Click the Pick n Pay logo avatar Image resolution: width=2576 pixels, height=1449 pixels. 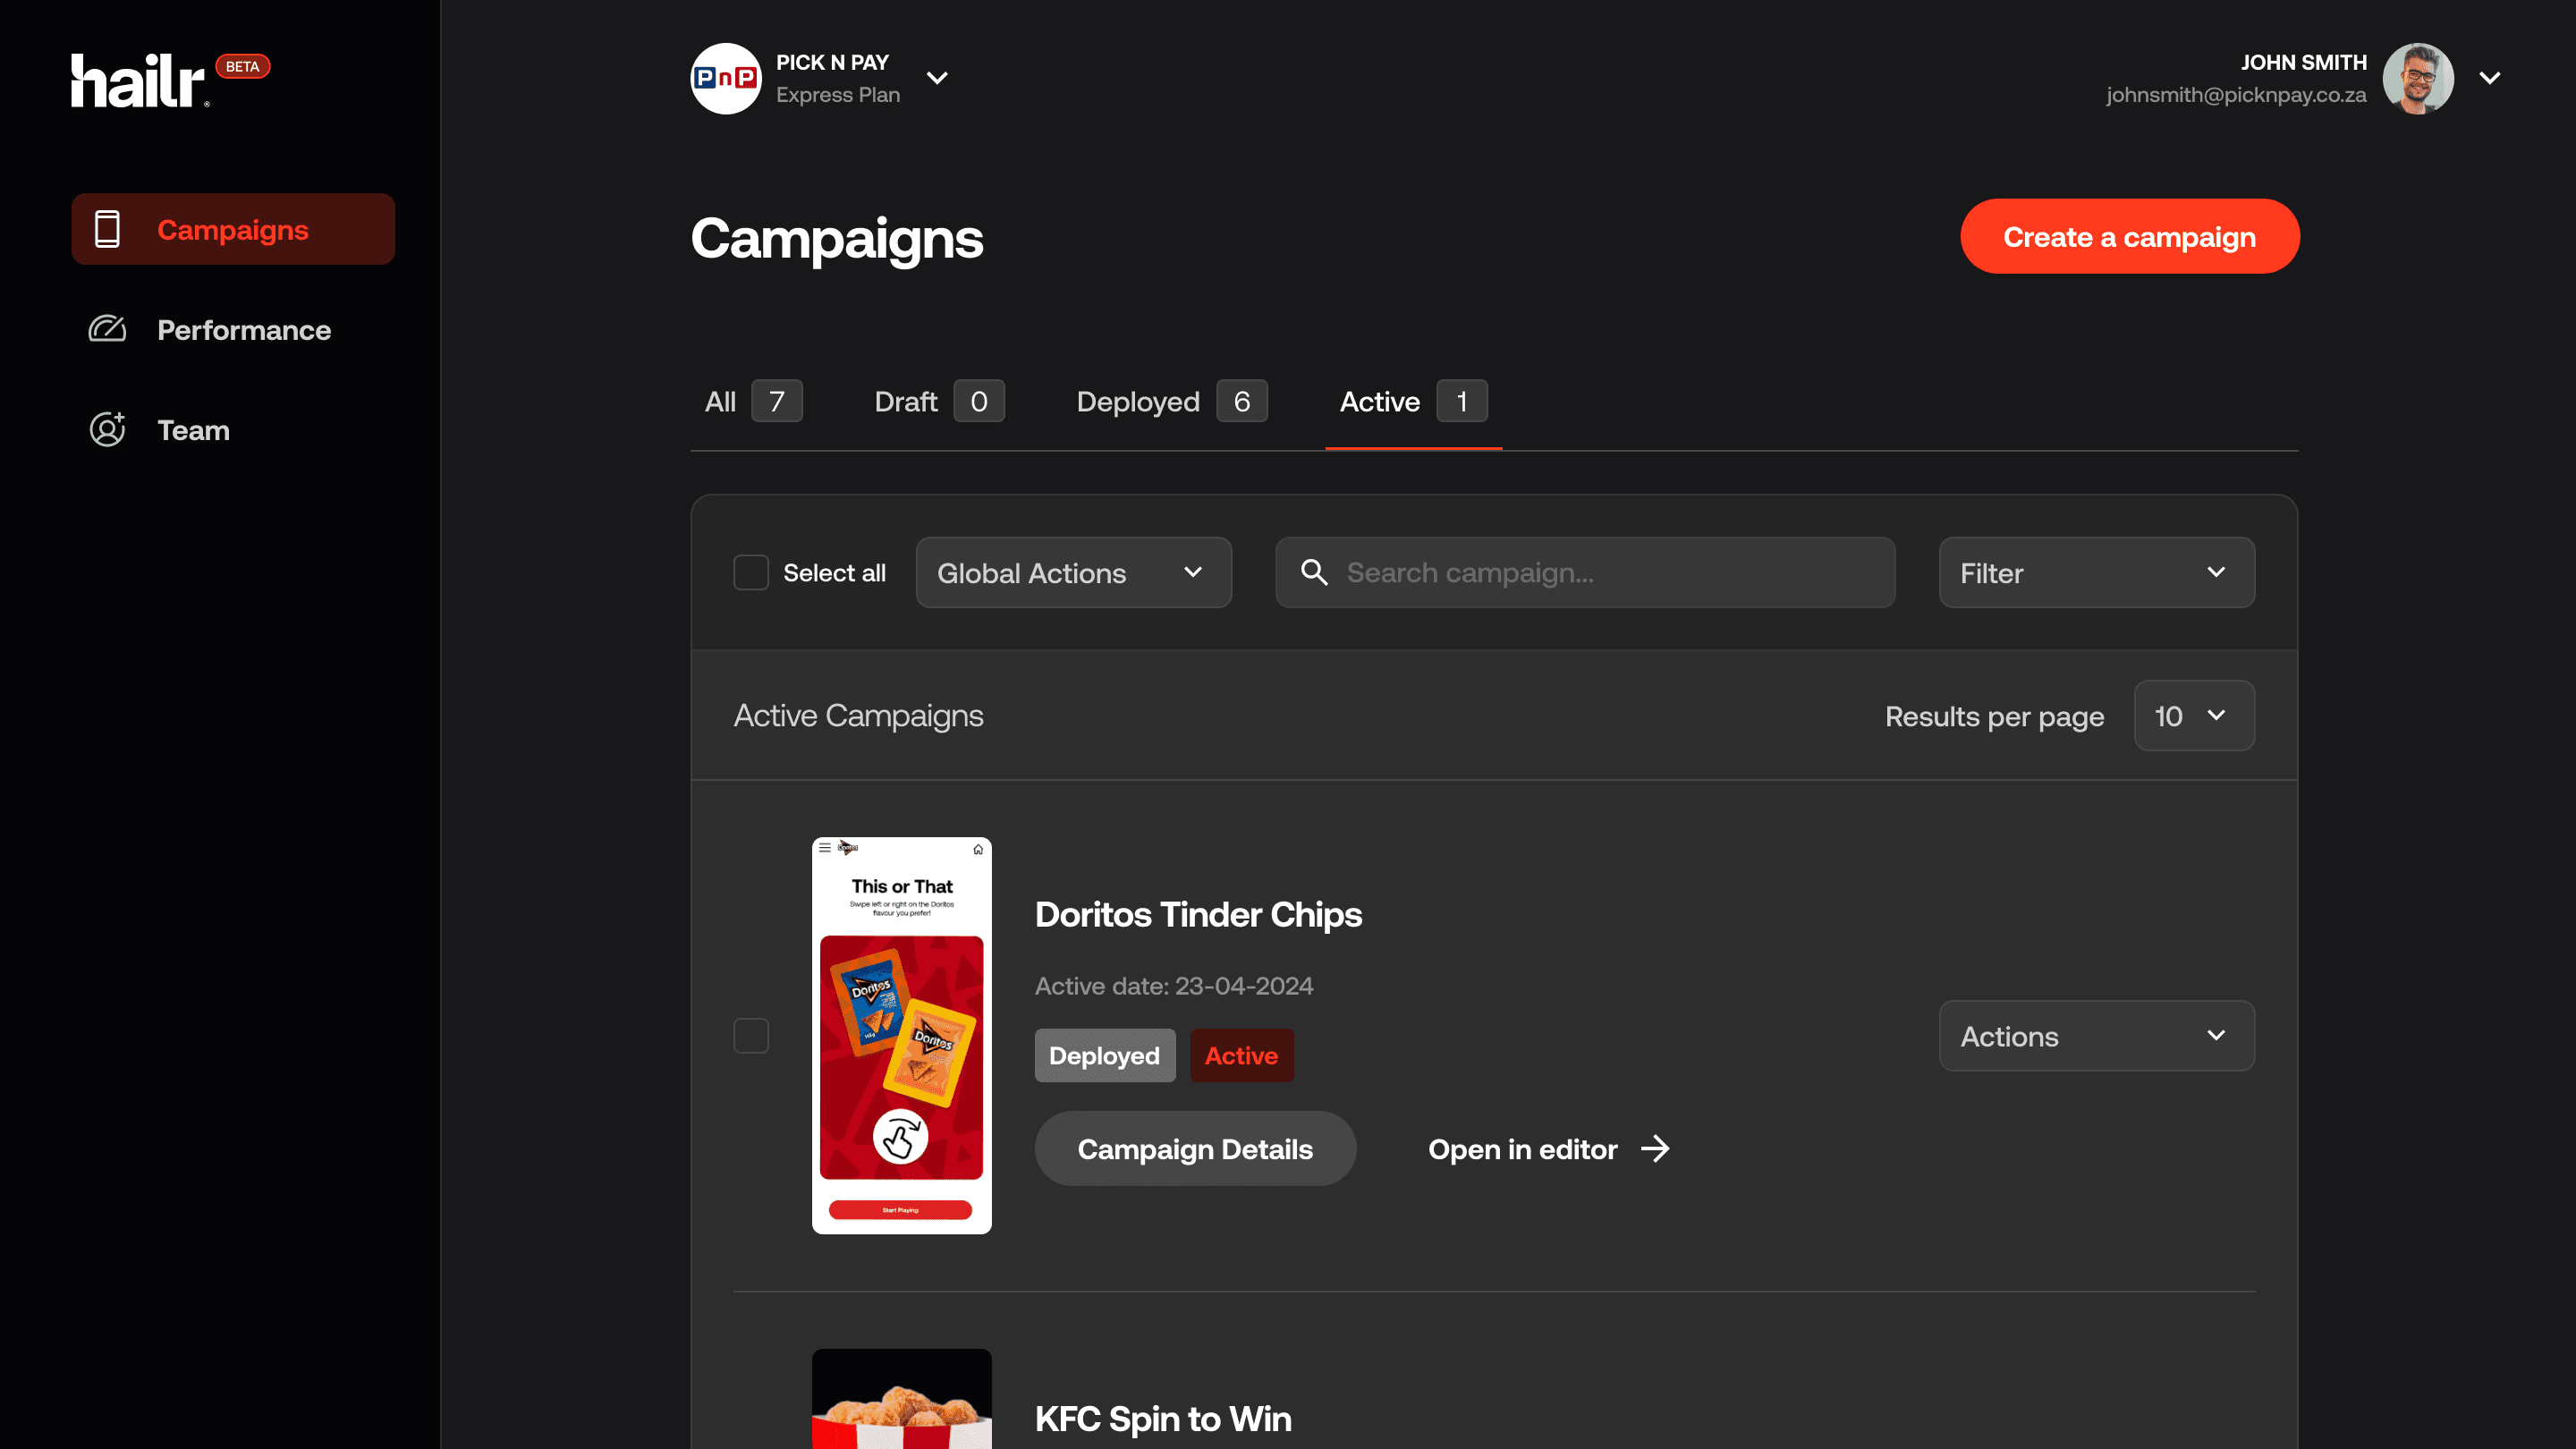pyautogui.click(x=725, y=78)
